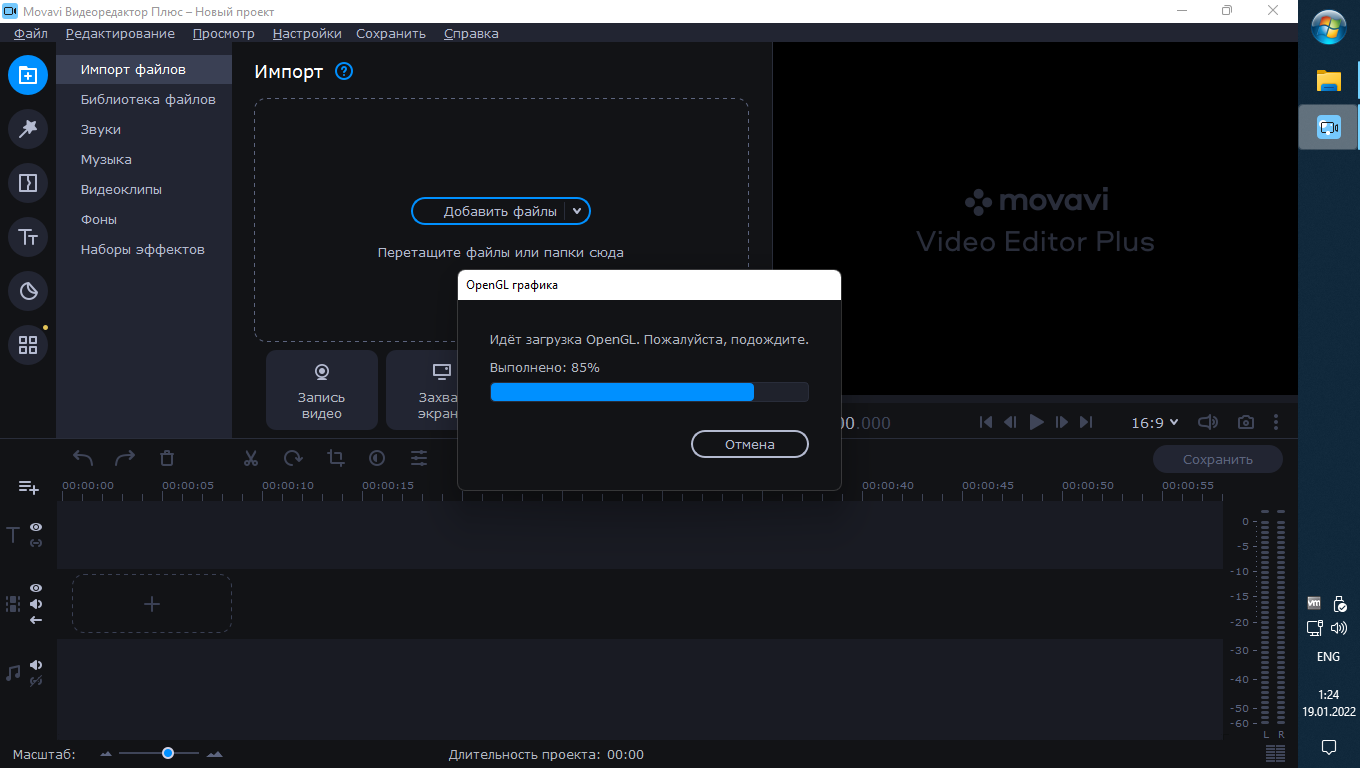
Task: Open the More tools grid icon
Action: pyautogui.click(x=28, y=345)
